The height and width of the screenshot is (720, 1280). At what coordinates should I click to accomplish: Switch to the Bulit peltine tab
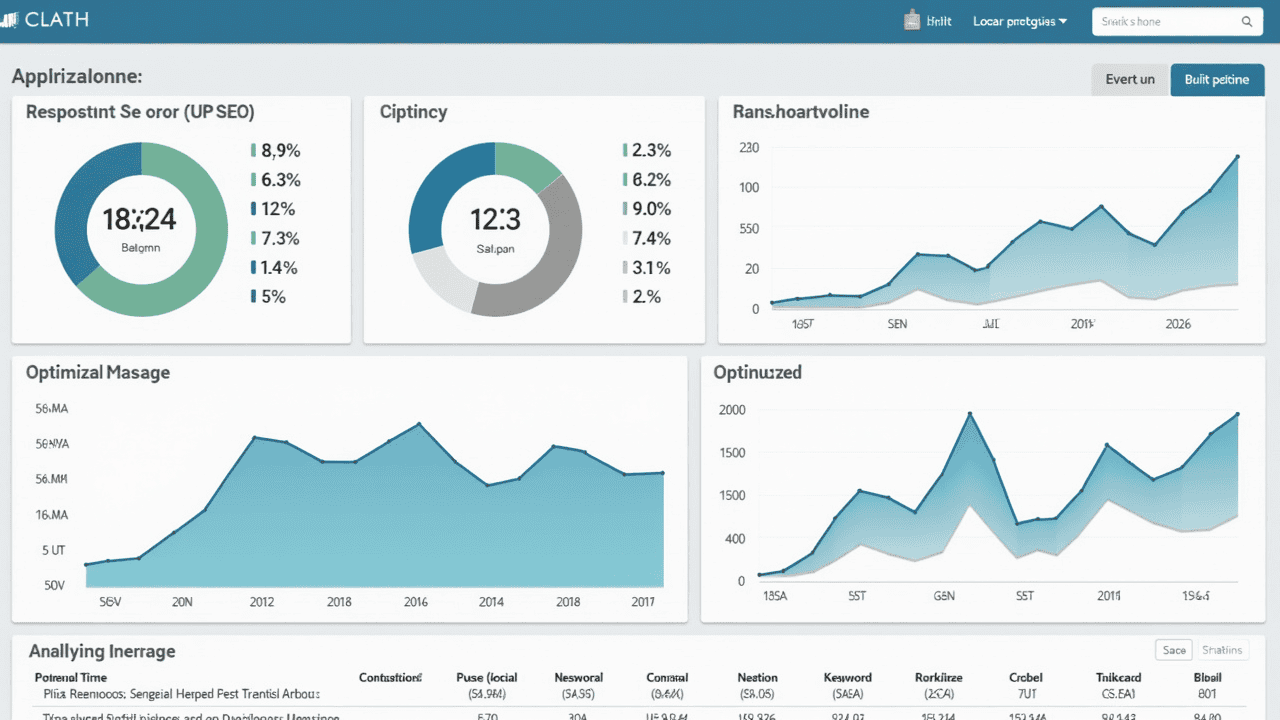(x=1217, y=80)
